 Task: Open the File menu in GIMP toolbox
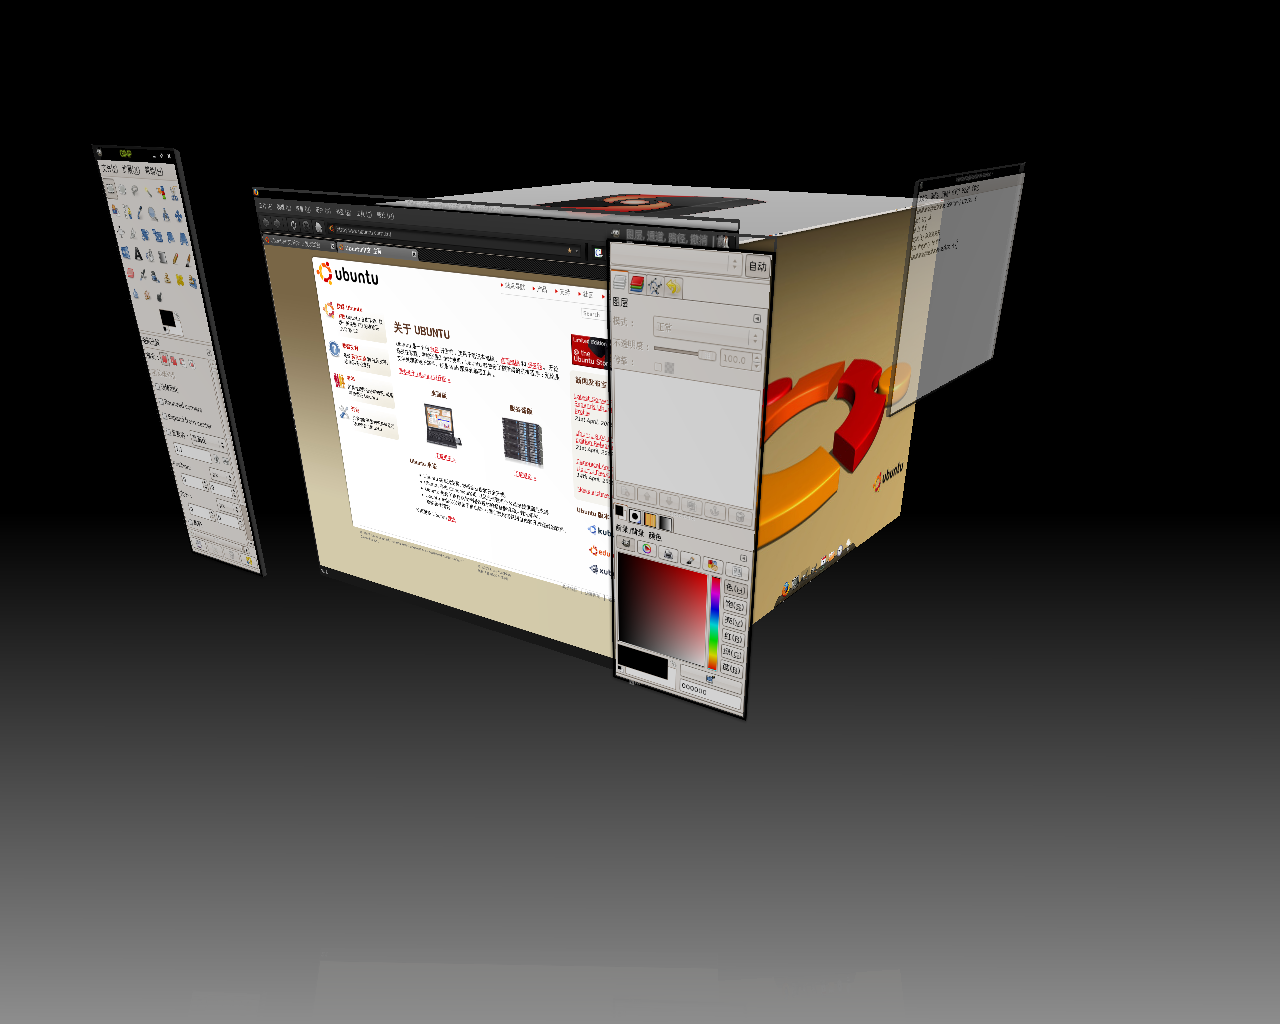(109, 168)
